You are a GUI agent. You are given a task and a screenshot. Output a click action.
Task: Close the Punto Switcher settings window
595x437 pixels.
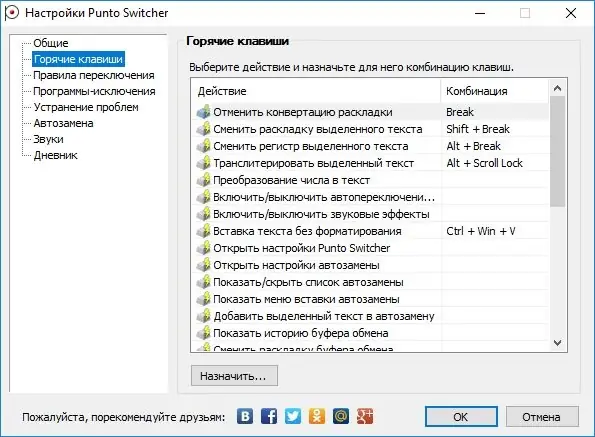pyautogui.click(x=571, y=13)
